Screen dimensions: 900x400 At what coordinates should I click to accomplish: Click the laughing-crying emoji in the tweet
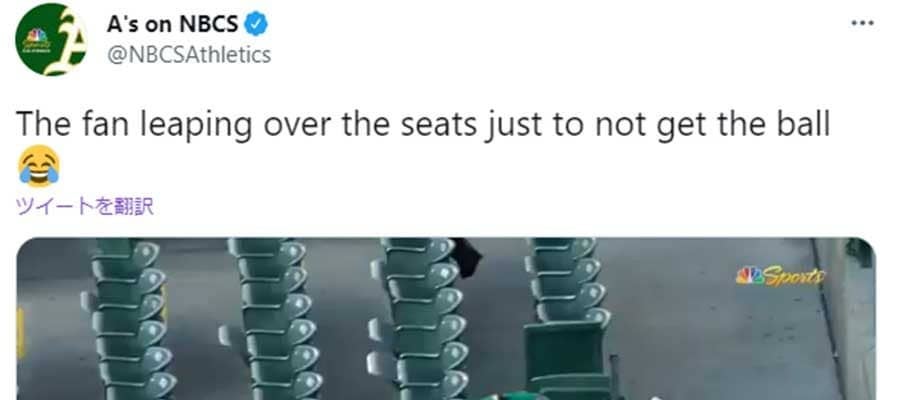(x=39, y=166)
